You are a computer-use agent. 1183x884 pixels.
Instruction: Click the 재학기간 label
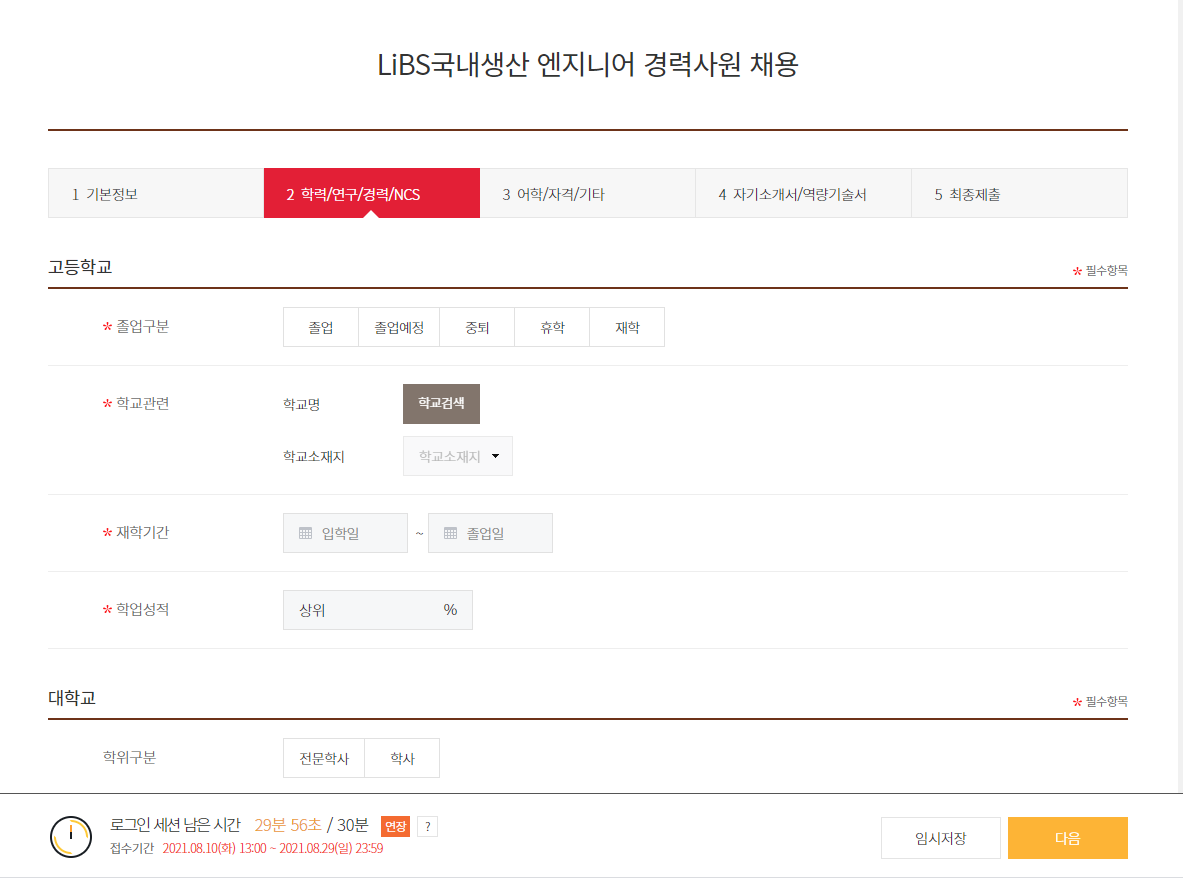(x=143, y=533)
